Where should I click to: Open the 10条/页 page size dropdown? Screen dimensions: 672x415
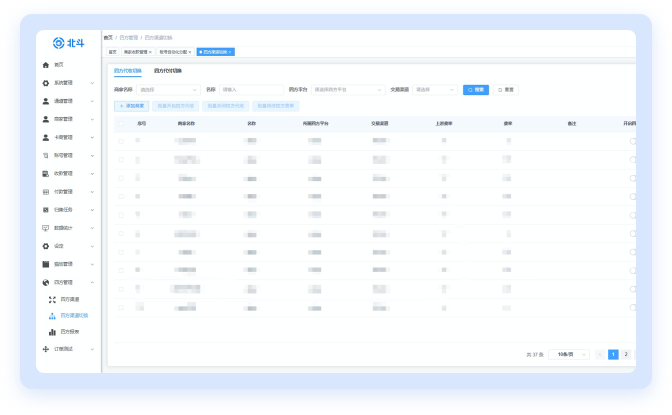click(568, 354)
